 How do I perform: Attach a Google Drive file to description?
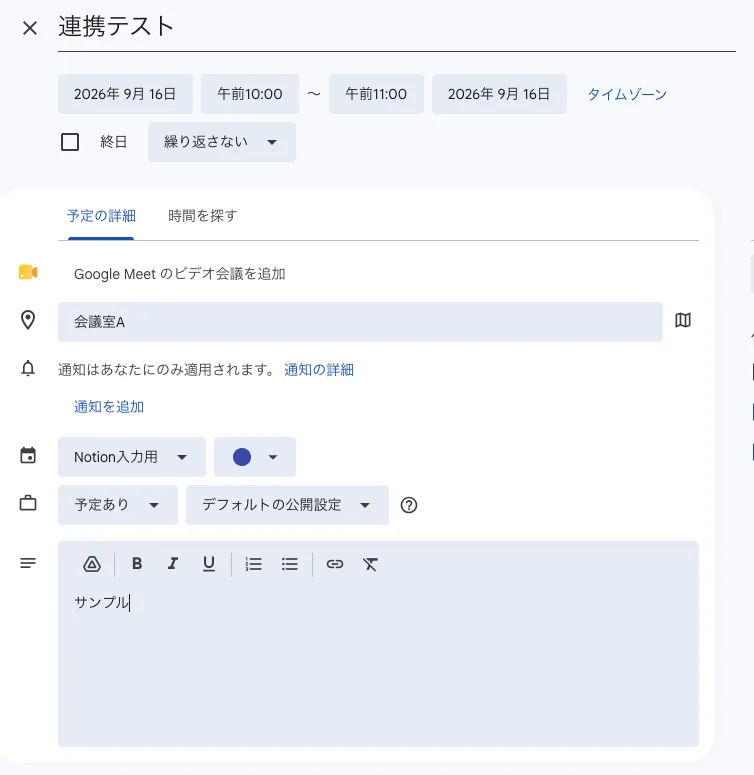[x=92, y=564]
